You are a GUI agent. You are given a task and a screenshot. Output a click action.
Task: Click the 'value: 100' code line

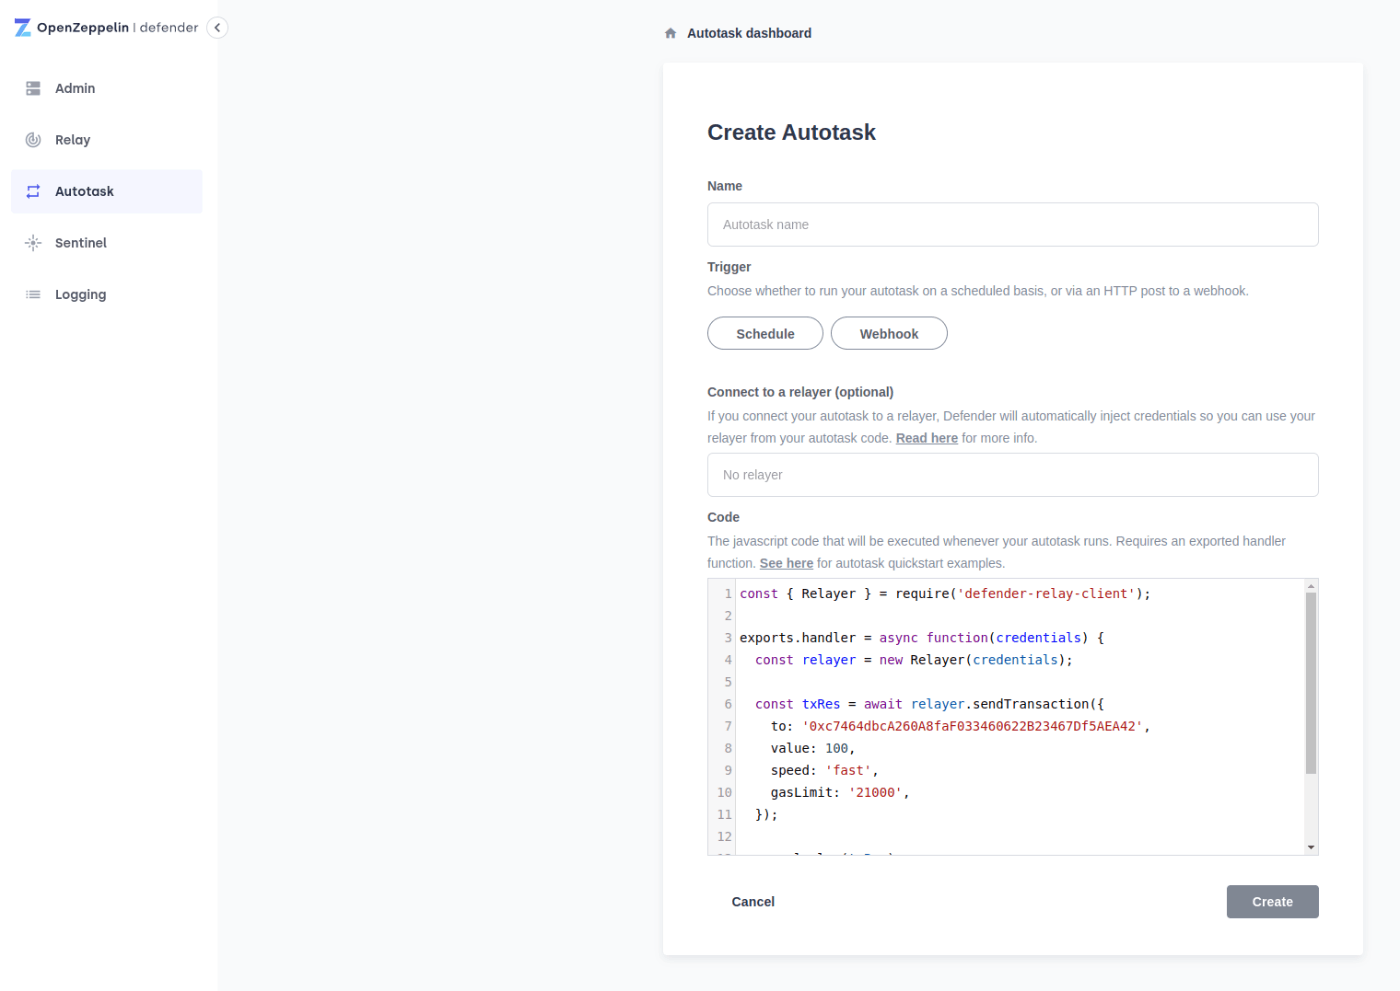(x=812, y=748)
